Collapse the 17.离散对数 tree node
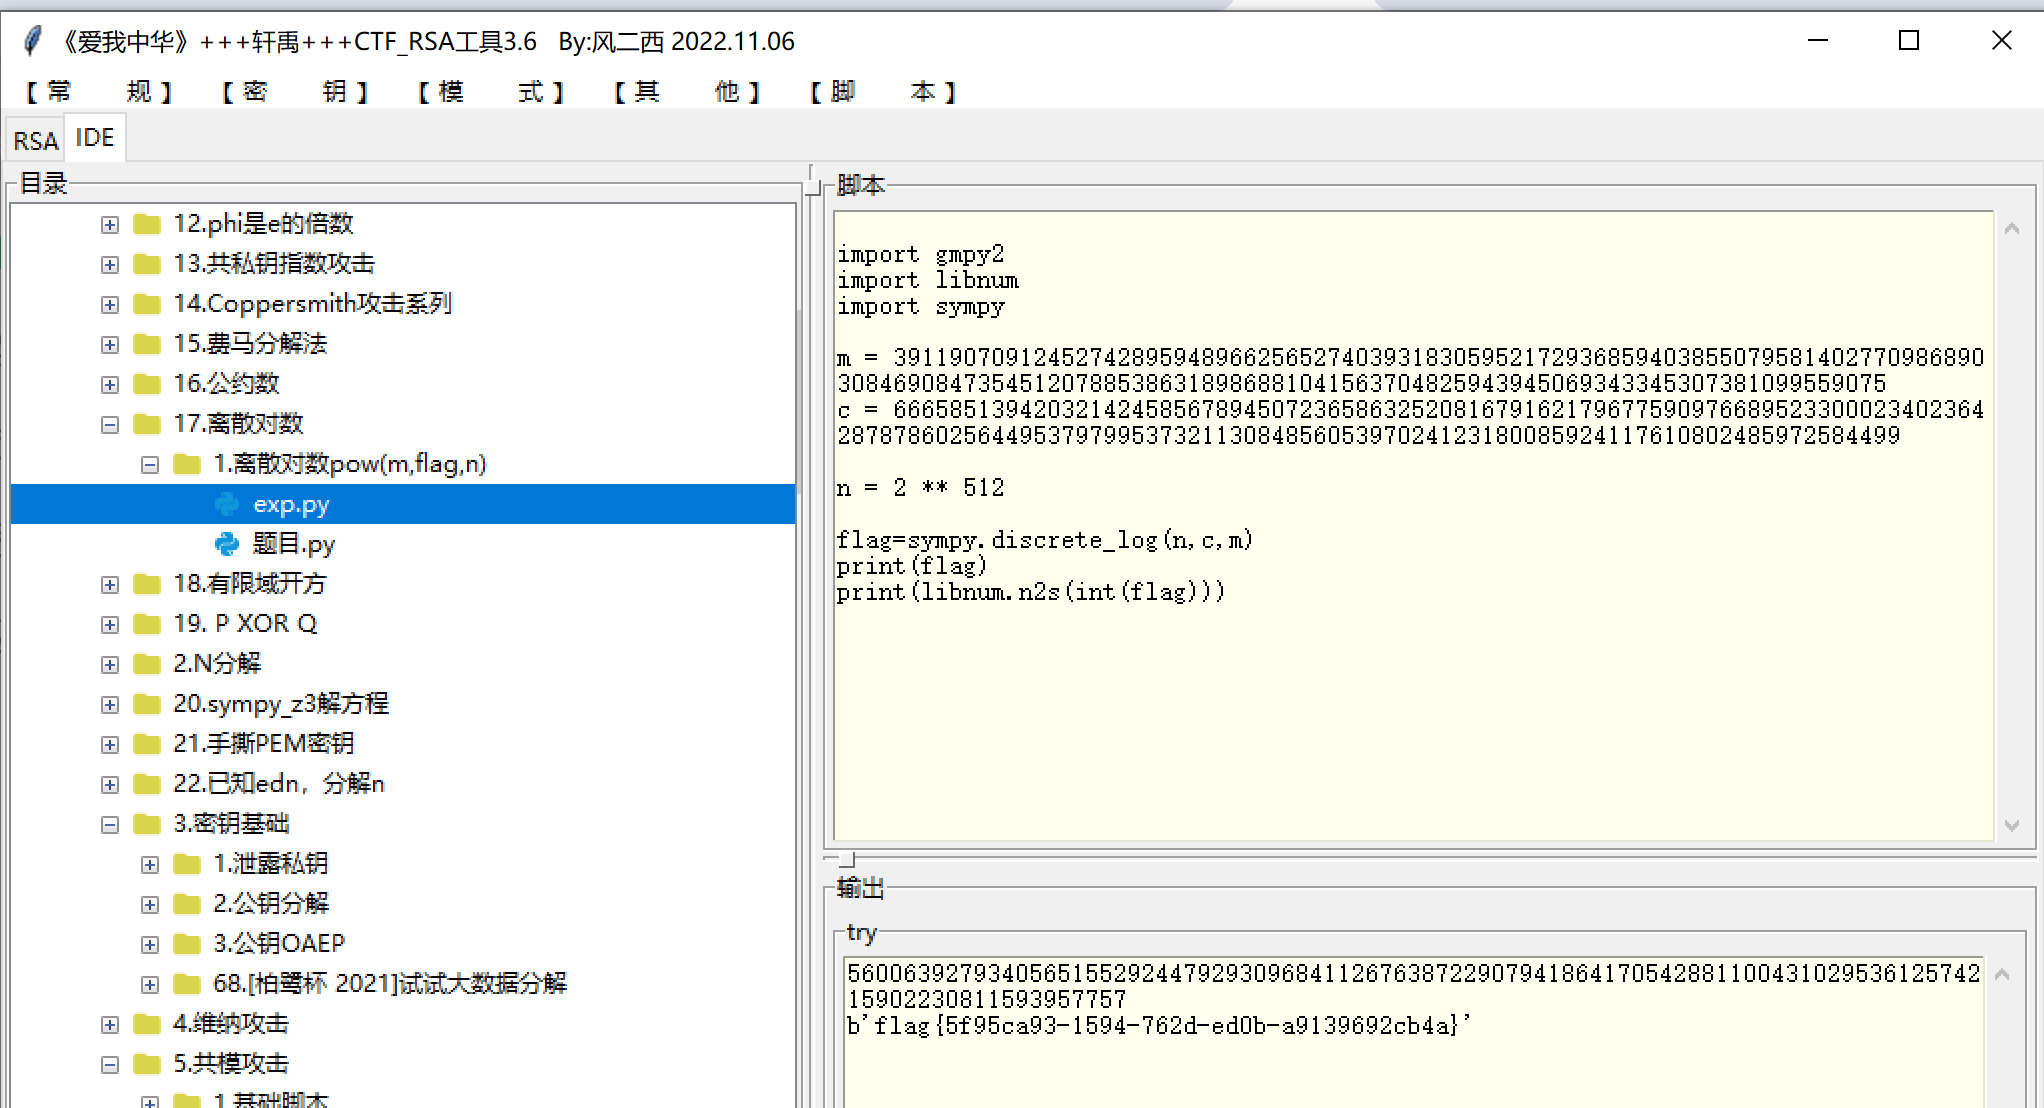The image size is (2044, 1108). [x=110, y=425]
